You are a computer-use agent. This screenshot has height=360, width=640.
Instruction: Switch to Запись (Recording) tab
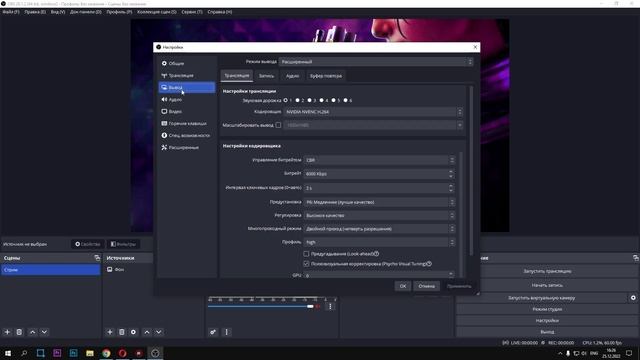point(267,76)
